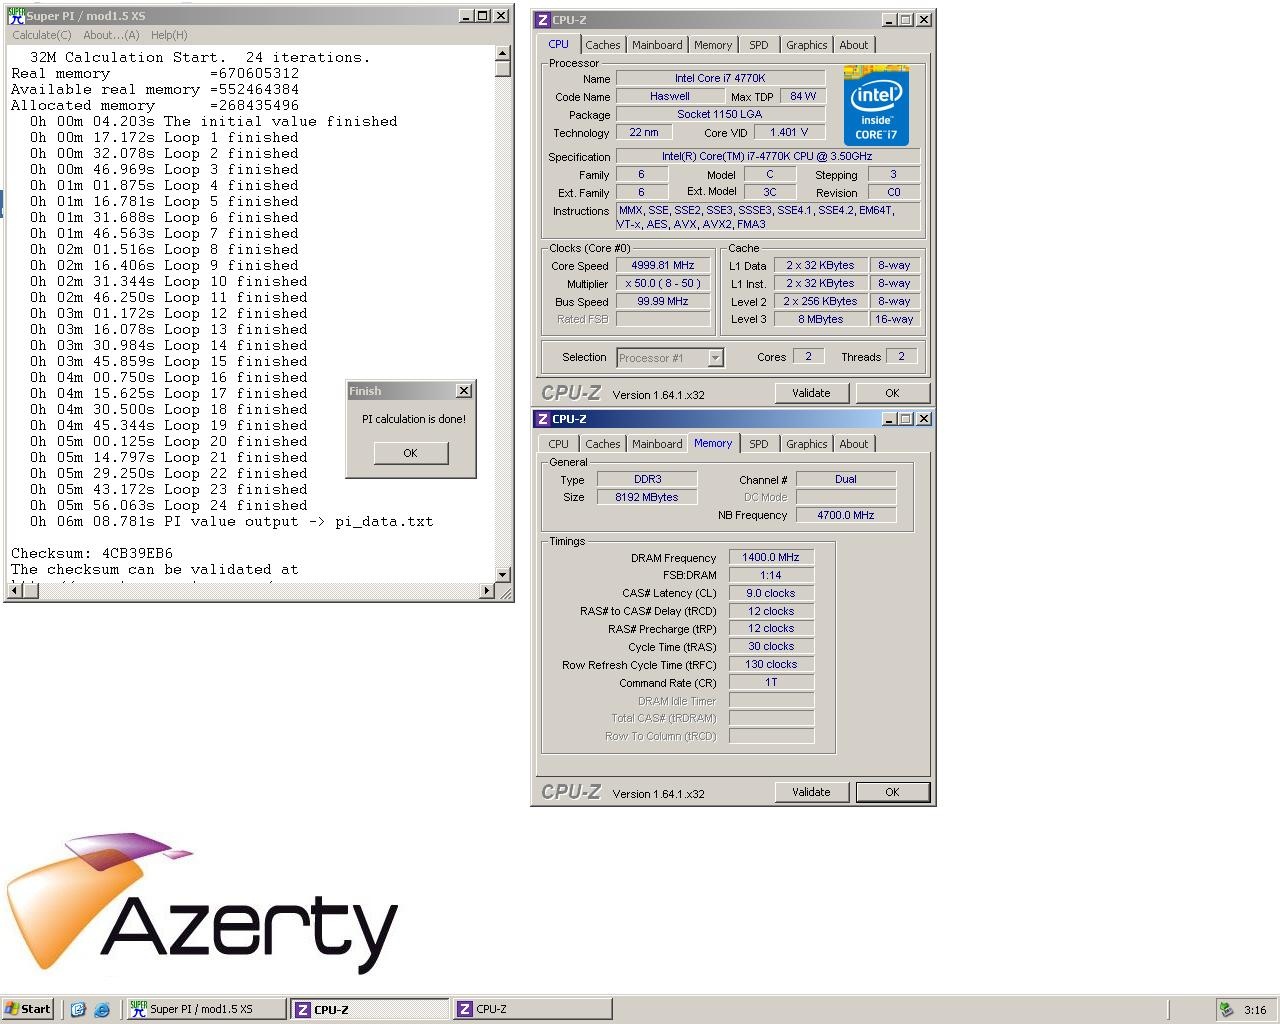Click OK in upper CPU-Z window
Screen dimensions: 1280x1024
click(x=892, y=393)
